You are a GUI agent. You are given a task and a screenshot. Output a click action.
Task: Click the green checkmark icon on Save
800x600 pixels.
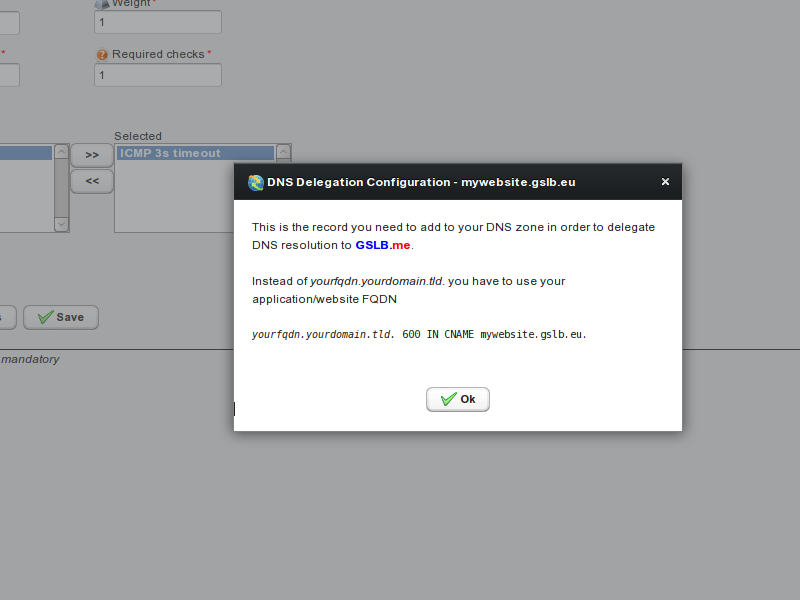click(x=45, y=317)
